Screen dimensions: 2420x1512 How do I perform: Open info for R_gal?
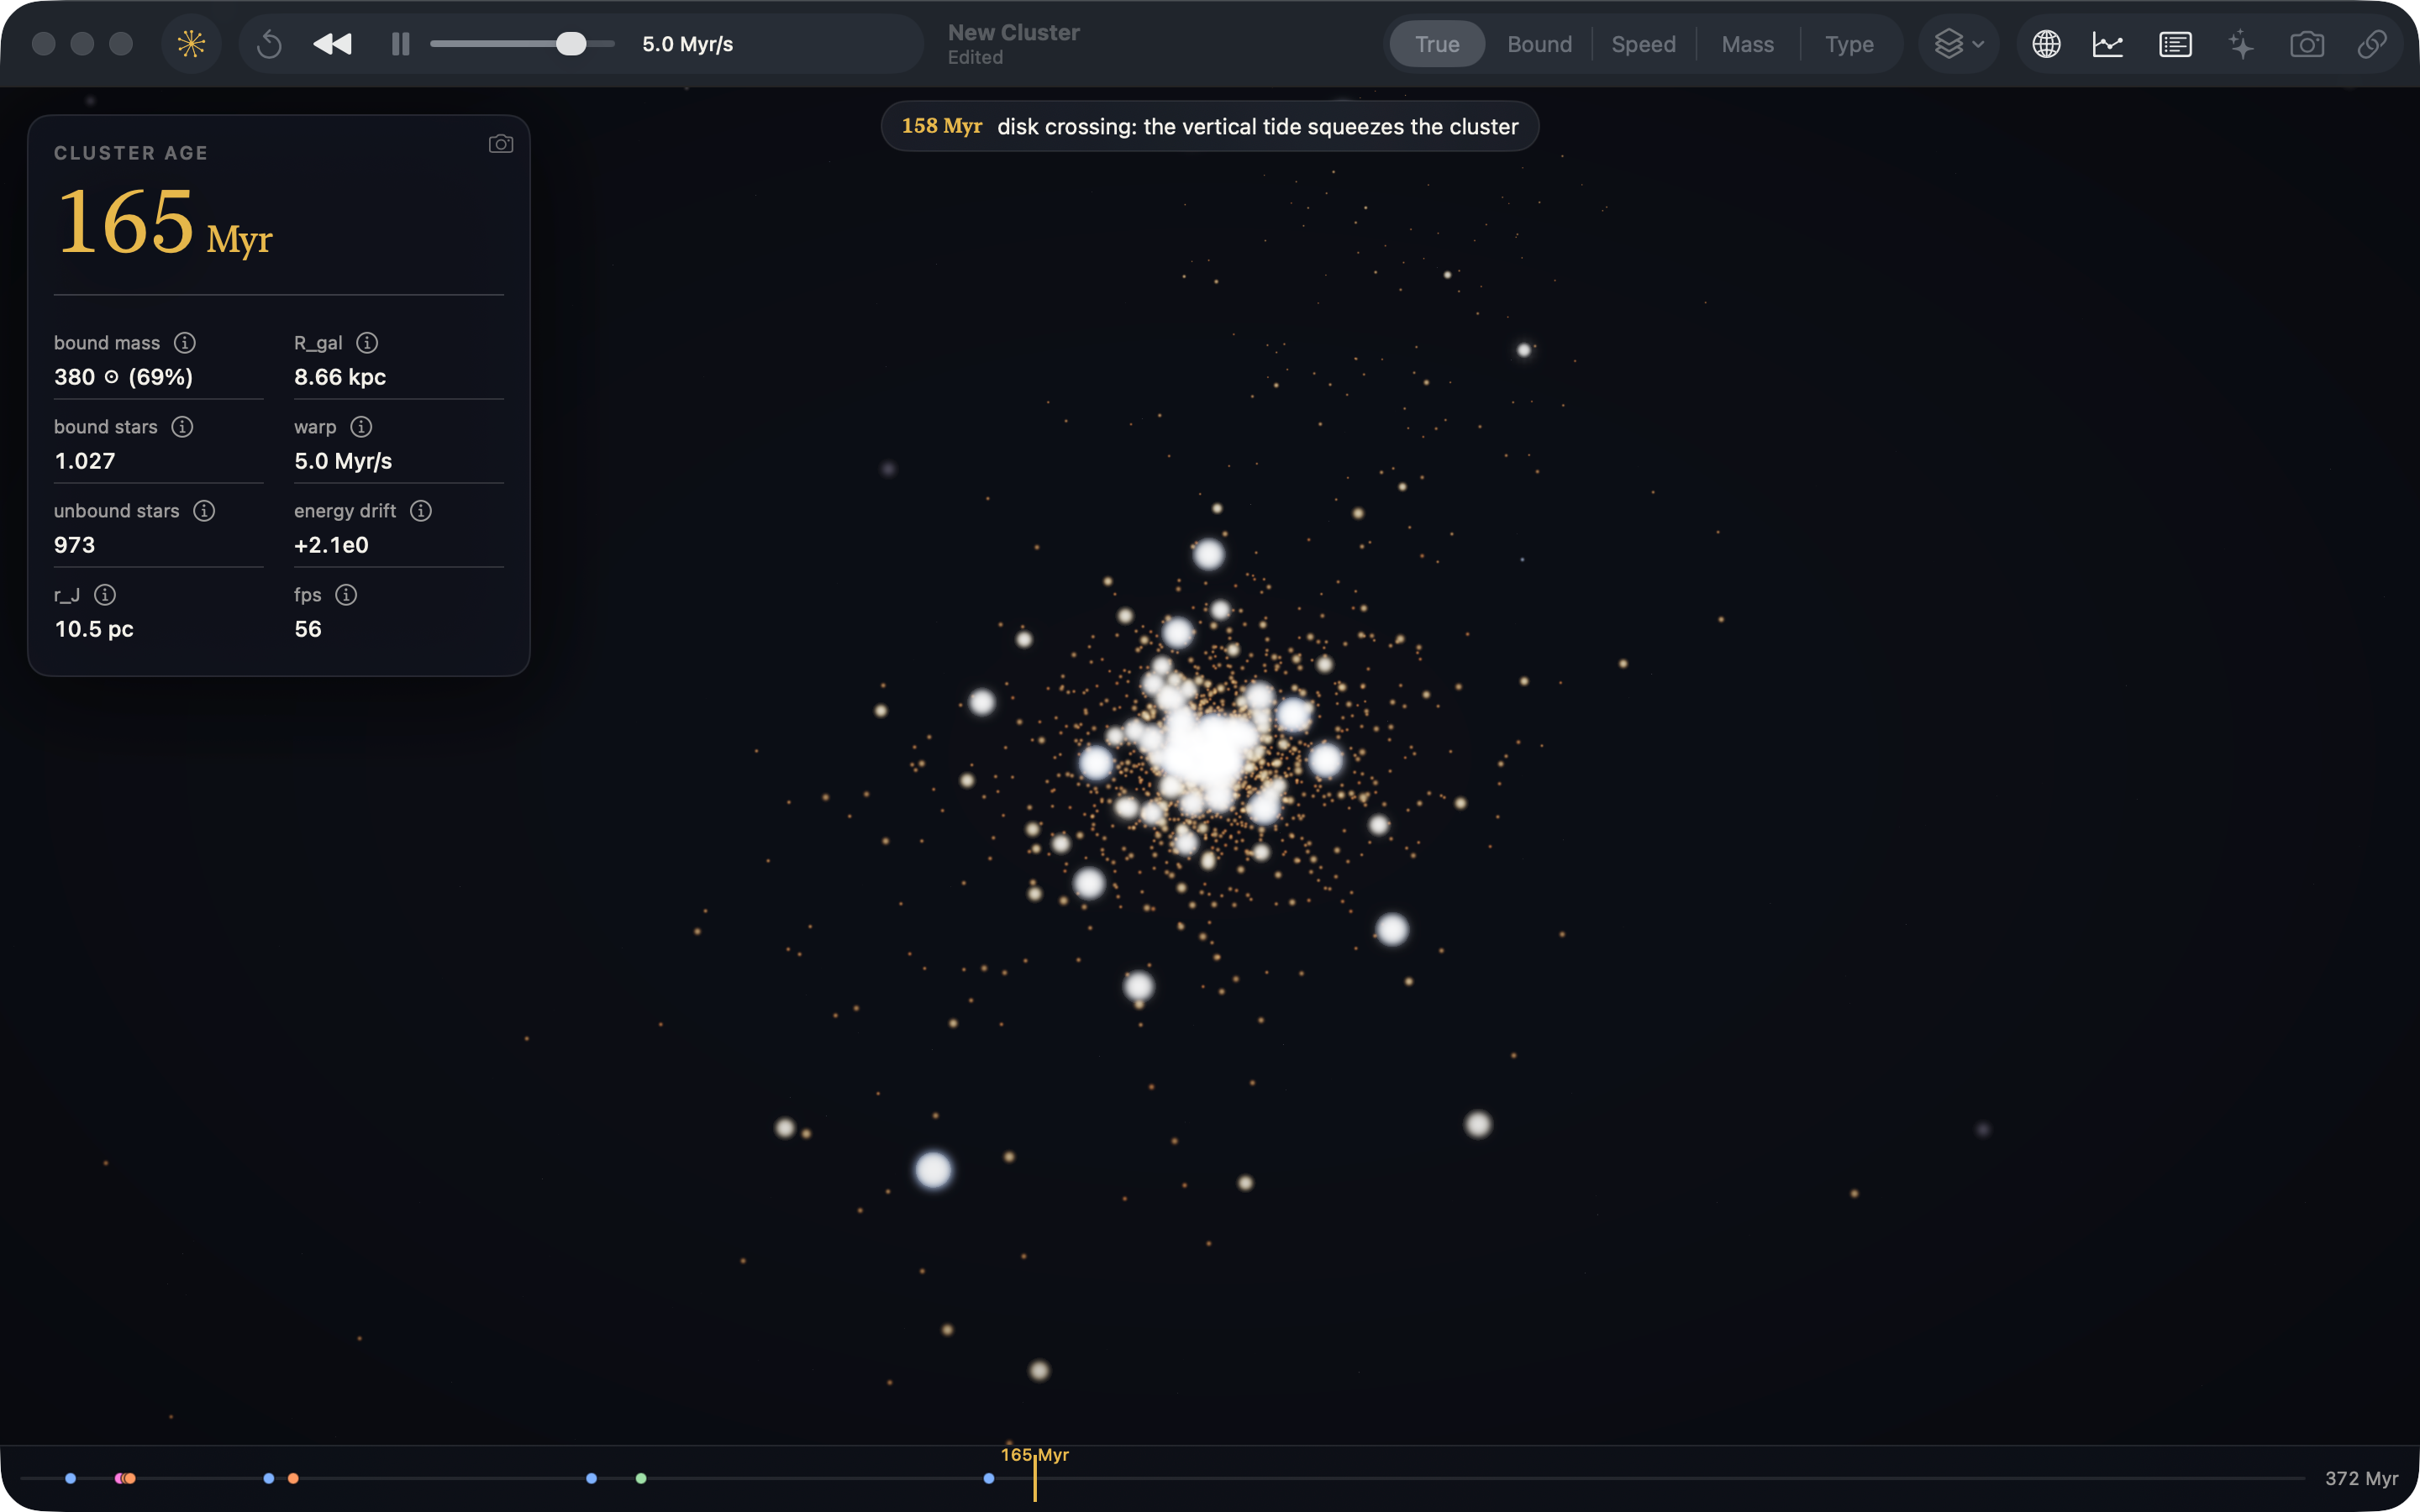[367, 343]
